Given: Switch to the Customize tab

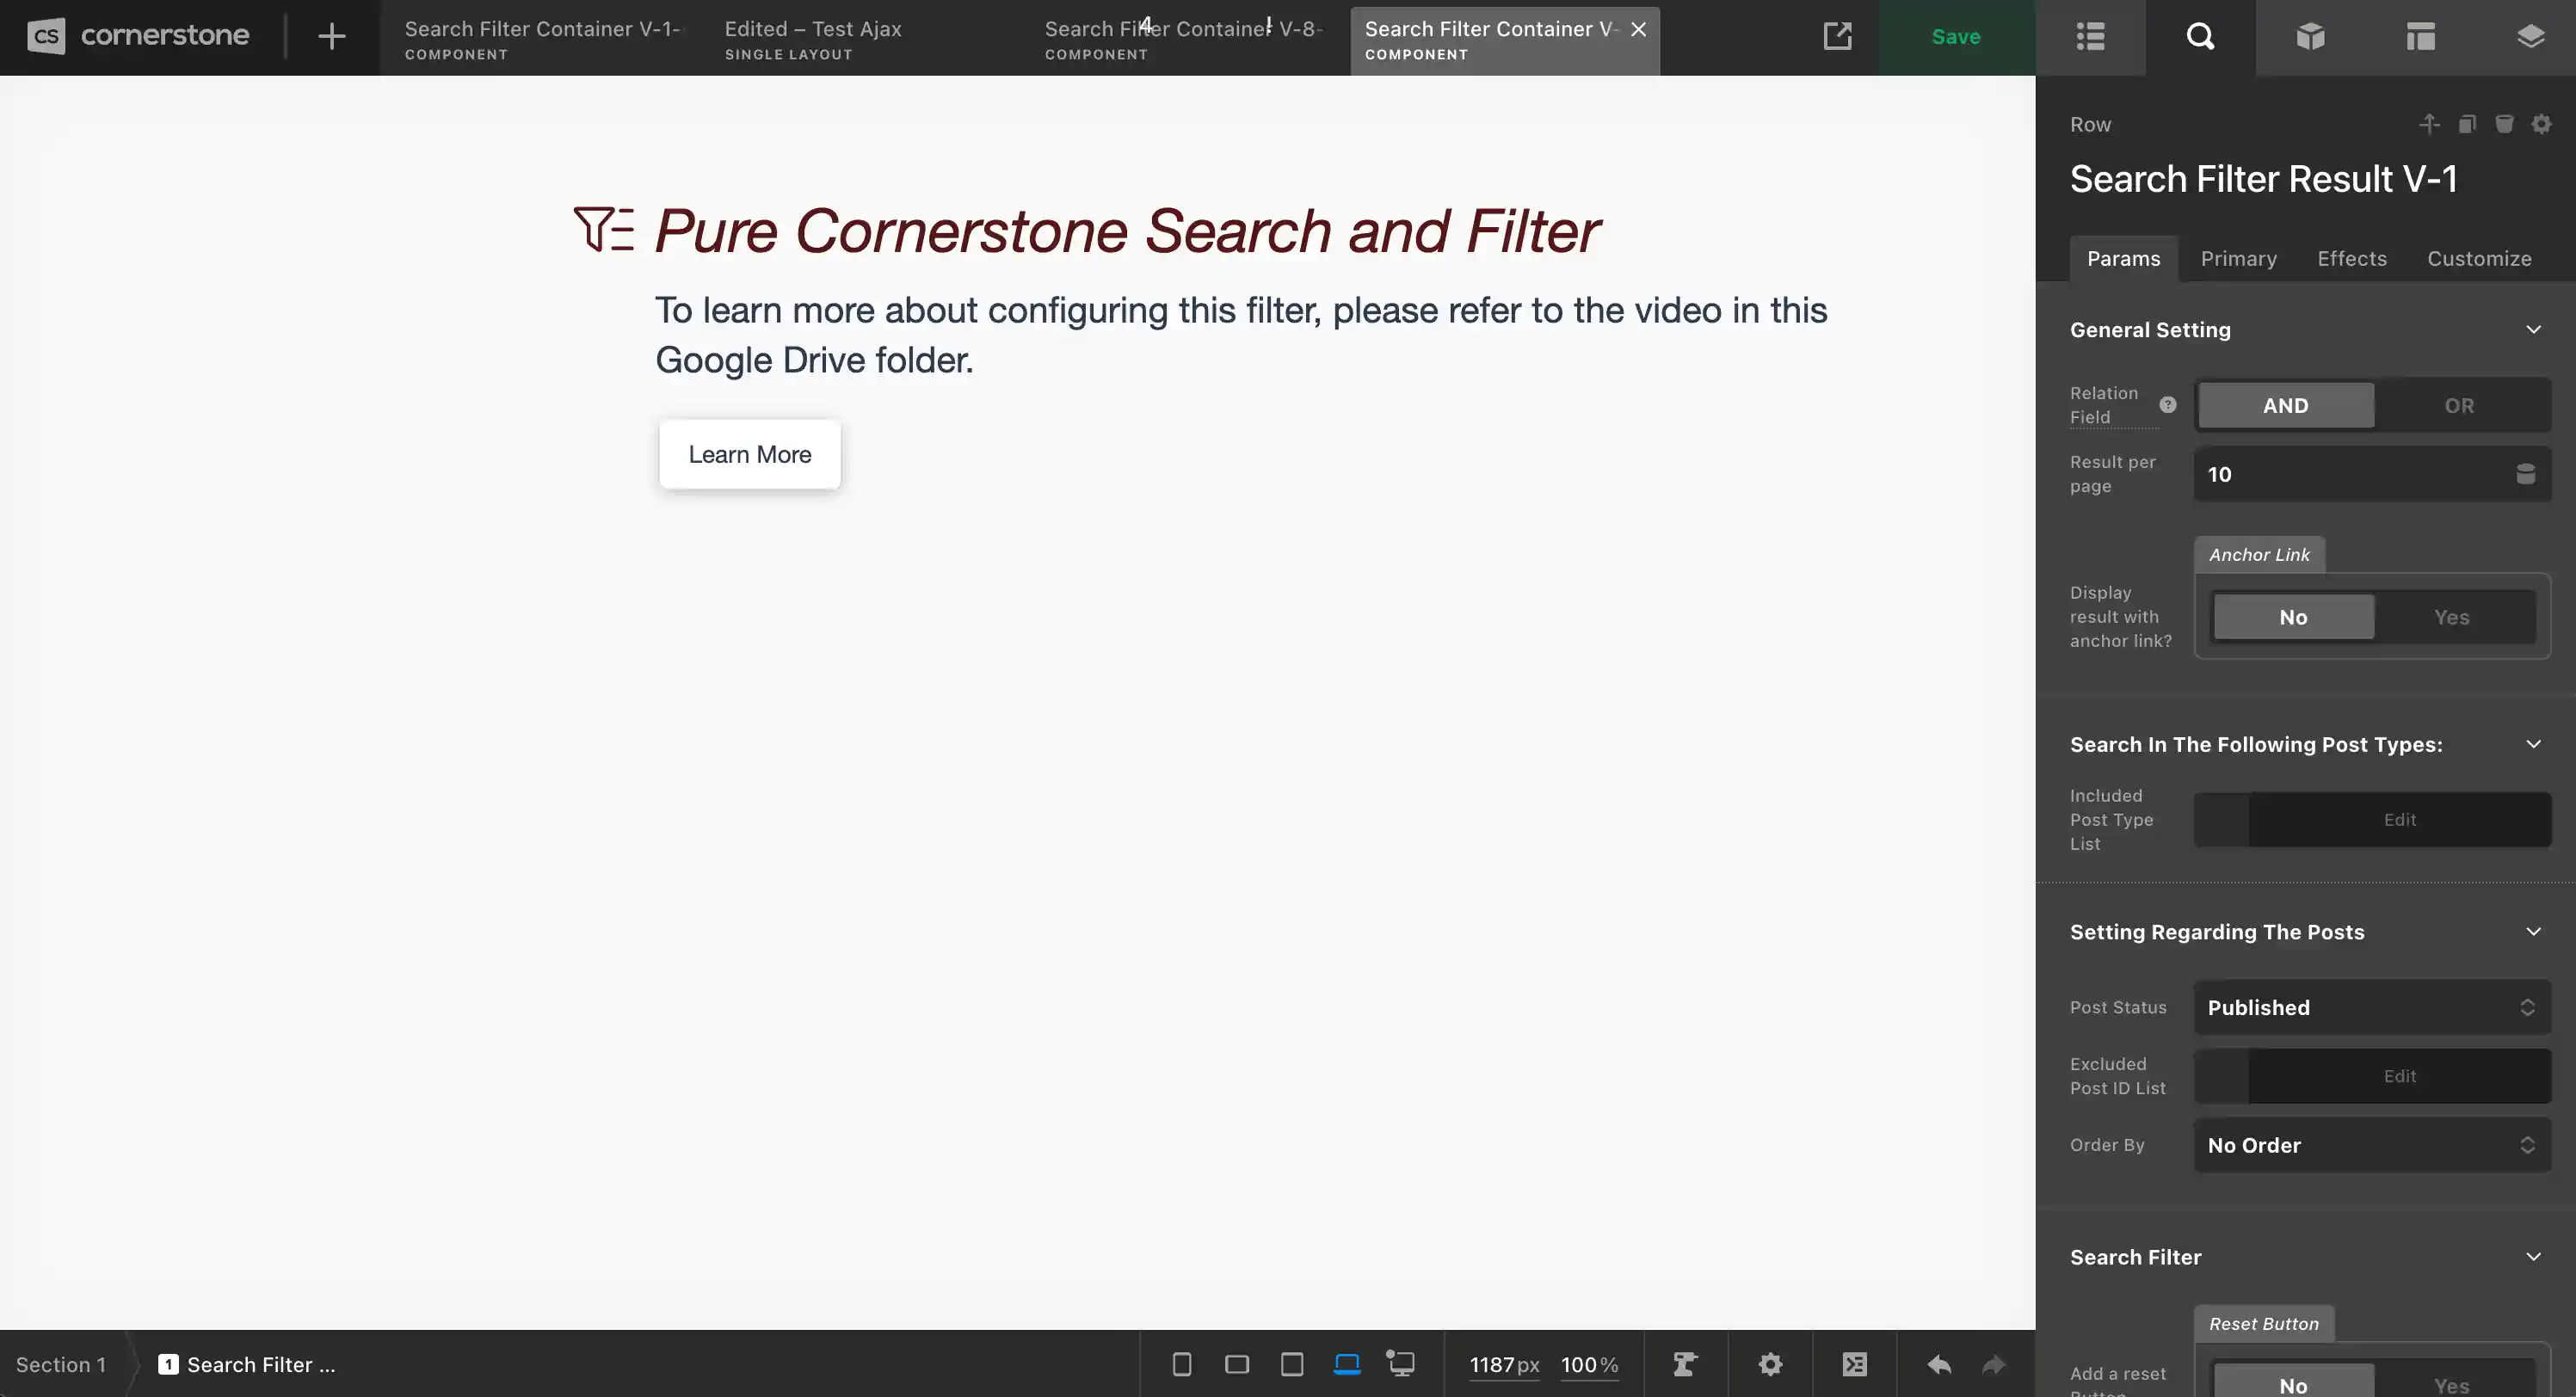Looking at the screenshot, I should (2479, 259).
